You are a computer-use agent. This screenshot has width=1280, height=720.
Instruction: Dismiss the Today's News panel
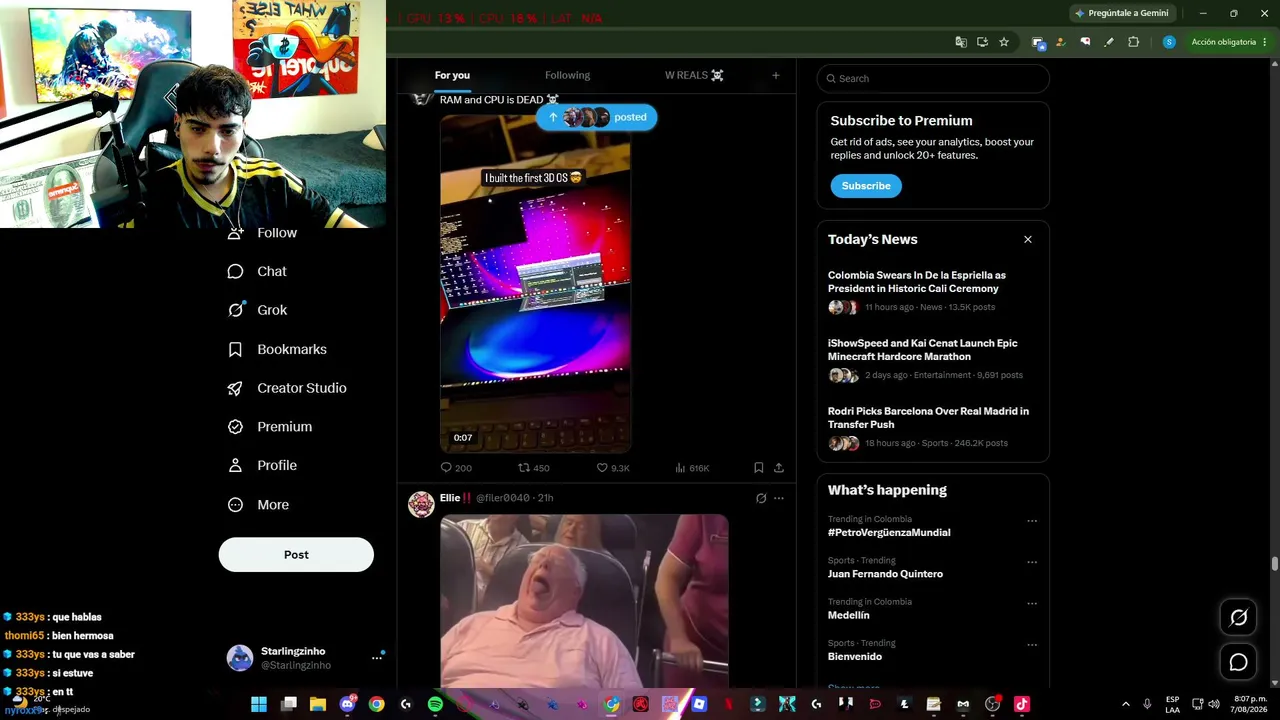coord(1027,239)
